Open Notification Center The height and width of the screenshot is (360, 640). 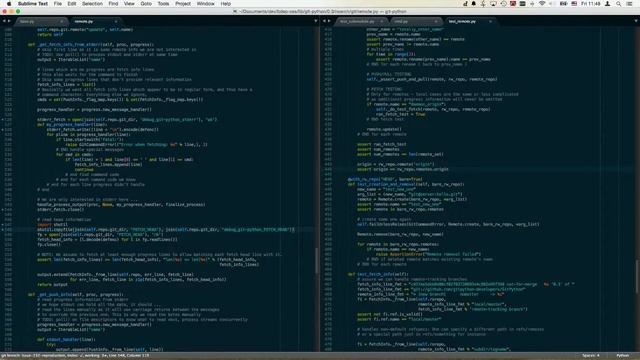630,4
